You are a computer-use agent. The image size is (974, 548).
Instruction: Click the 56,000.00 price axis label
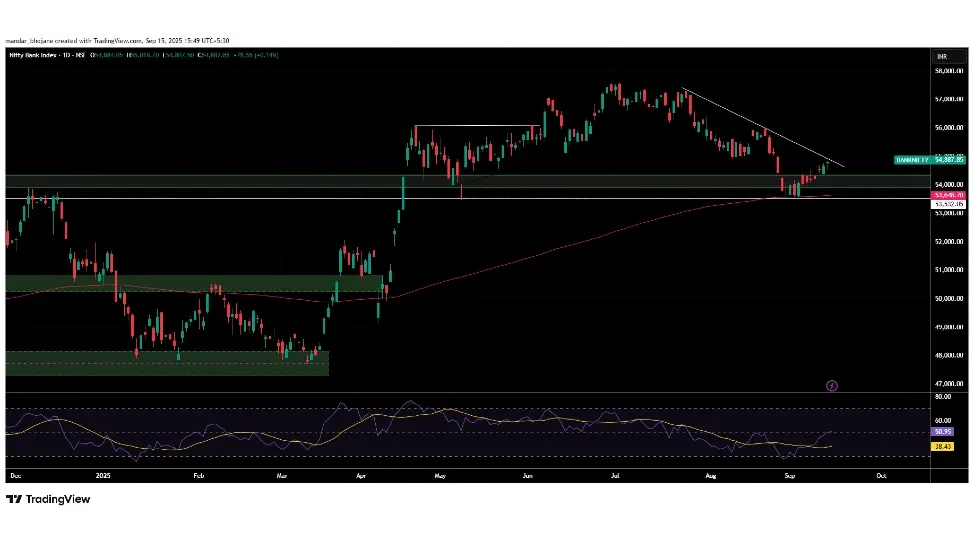949,128
